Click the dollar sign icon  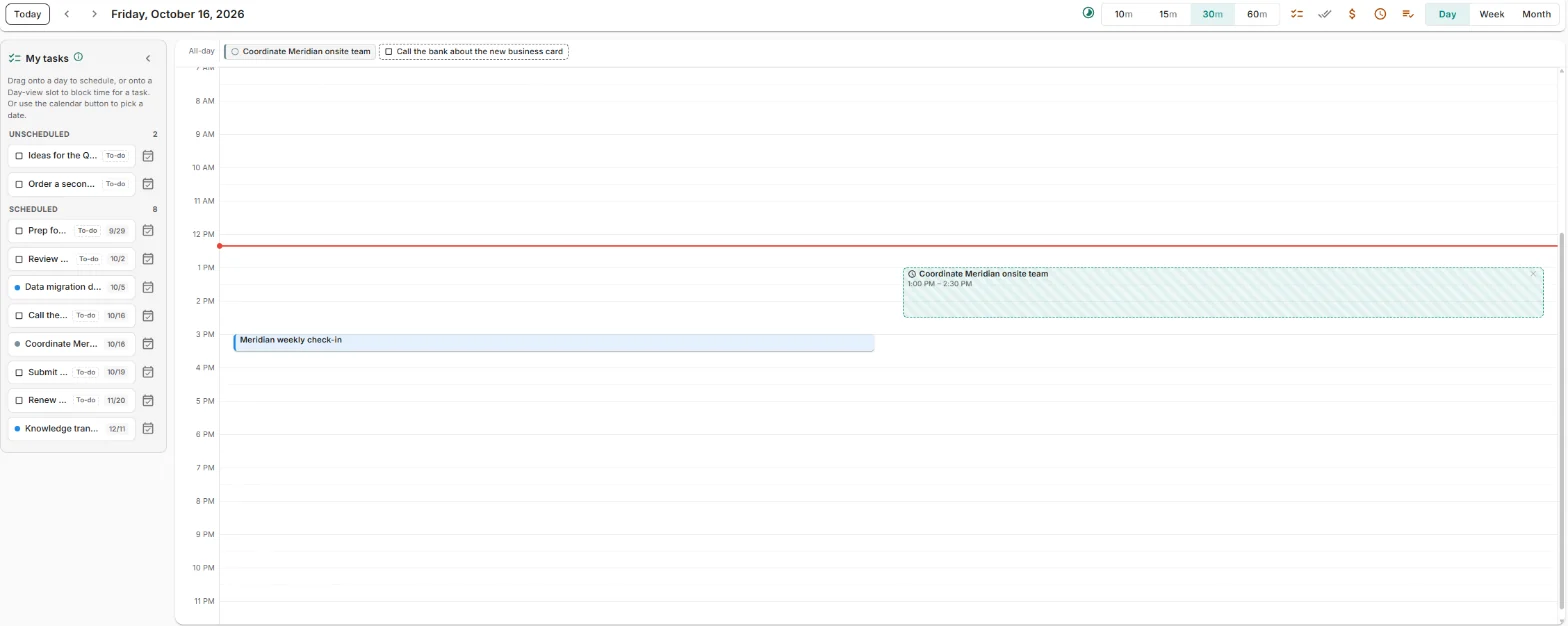pyautogui.click(x=1352, y=14)
